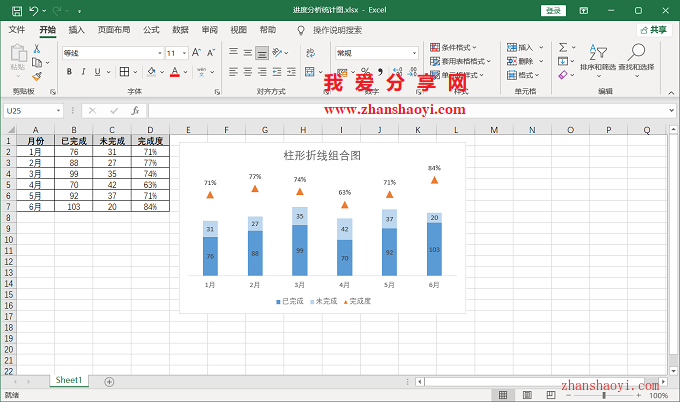The image size is (680, 402).
Task: Merge and center cells
Action: (310, 72)
